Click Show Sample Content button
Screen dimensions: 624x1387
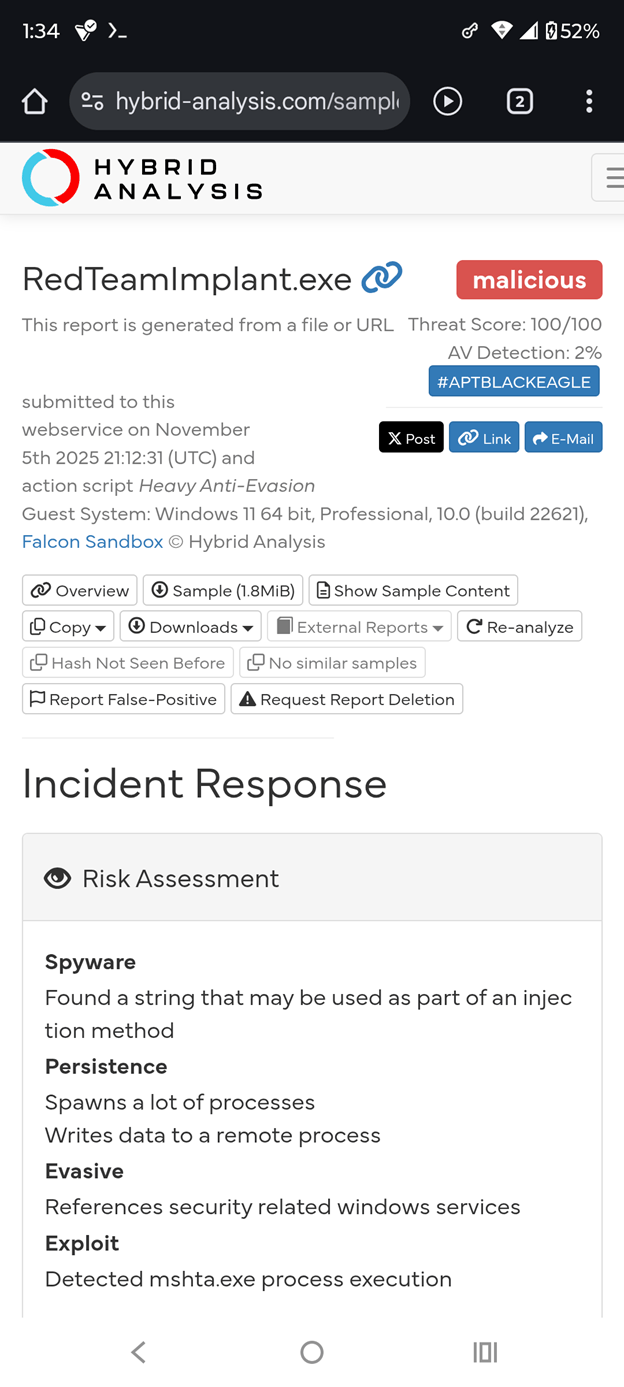pos(413,591)
